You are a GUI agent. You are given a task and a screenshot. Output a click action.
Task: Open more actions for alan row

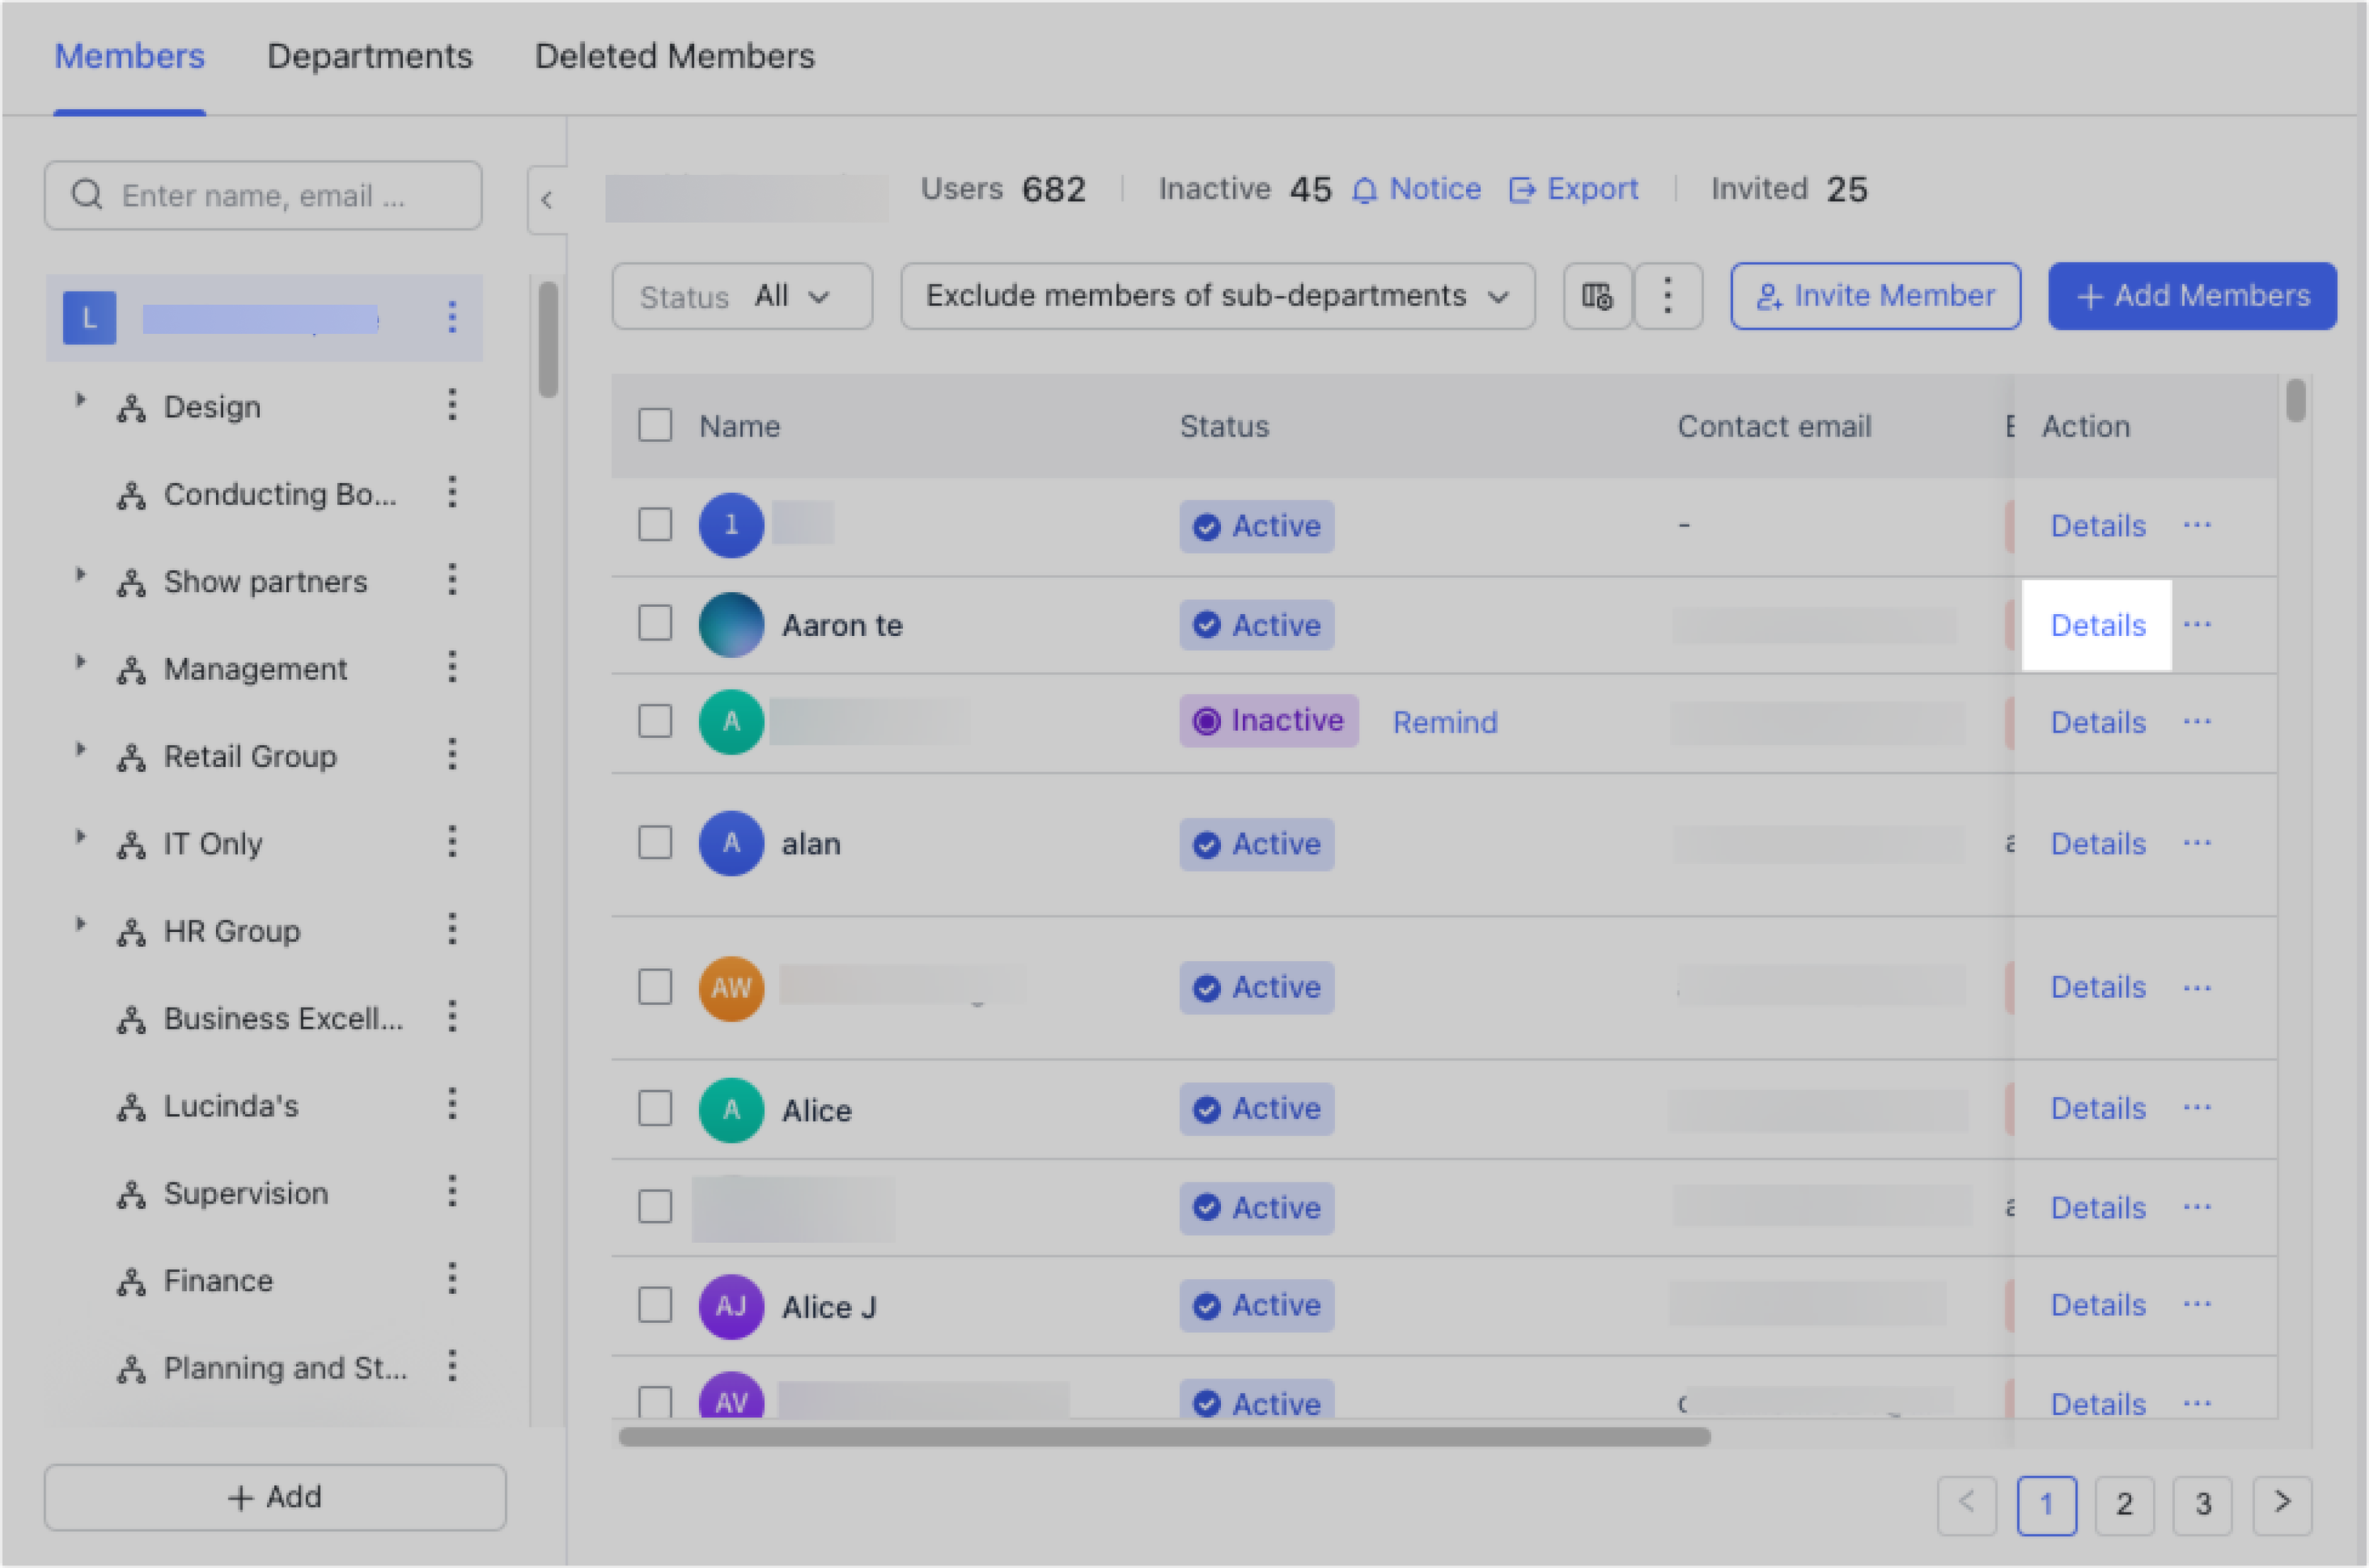[x=2197, y=843]
